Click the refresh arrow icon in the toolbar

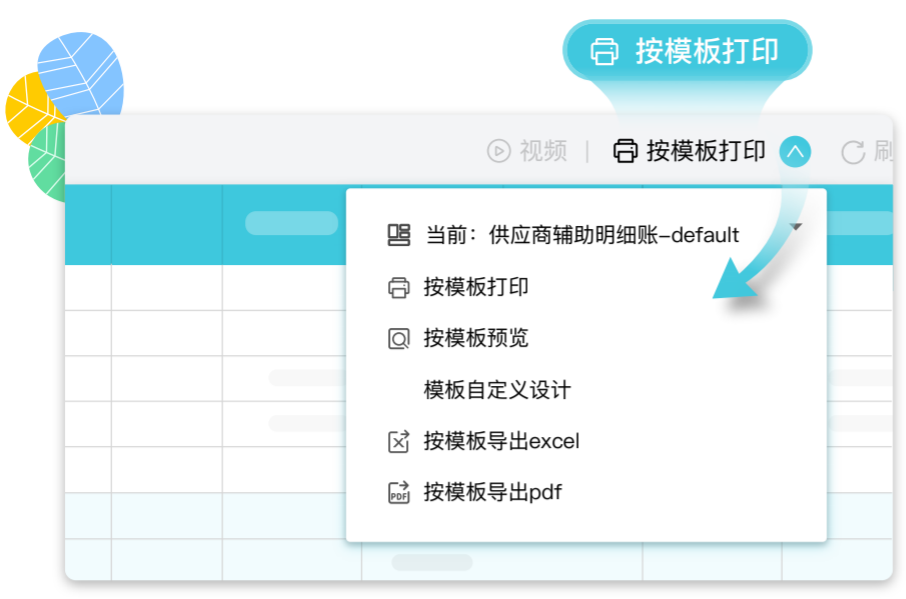coord(853,152)
